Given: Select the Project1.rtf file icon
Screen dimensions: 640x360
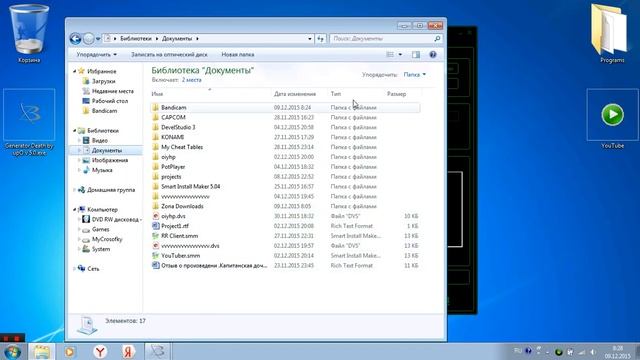Looking at the screenshot, I should click(155, 226).
